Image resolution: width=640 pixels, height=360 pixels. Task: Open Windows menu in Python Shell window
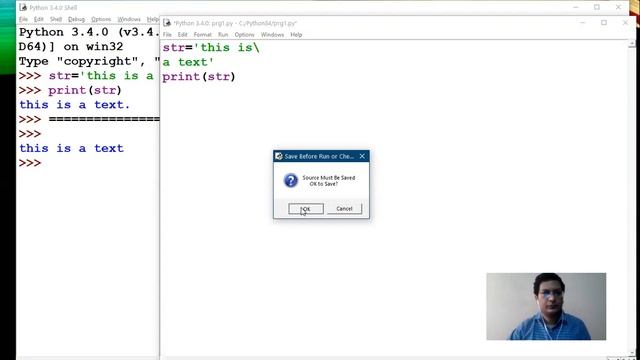129,19
